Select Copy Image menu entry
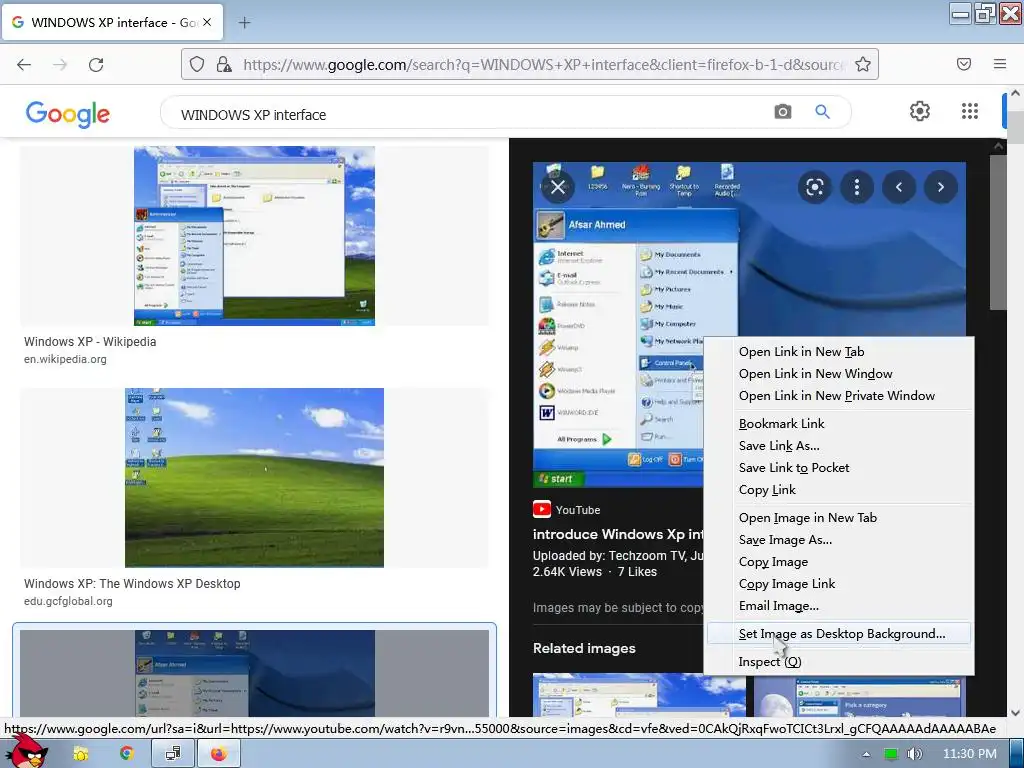Viewport: 1024px width, 768px height. [840, 562]
